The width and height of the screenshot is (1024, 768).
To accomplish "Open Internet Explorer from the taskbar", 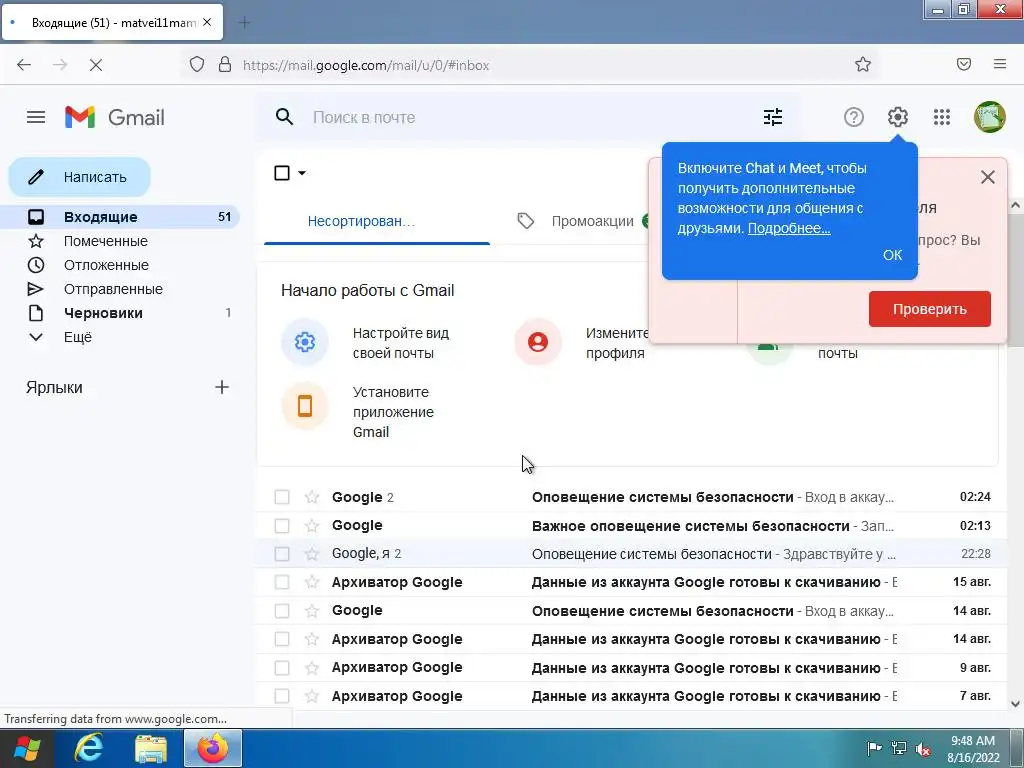I will [89, 748].
